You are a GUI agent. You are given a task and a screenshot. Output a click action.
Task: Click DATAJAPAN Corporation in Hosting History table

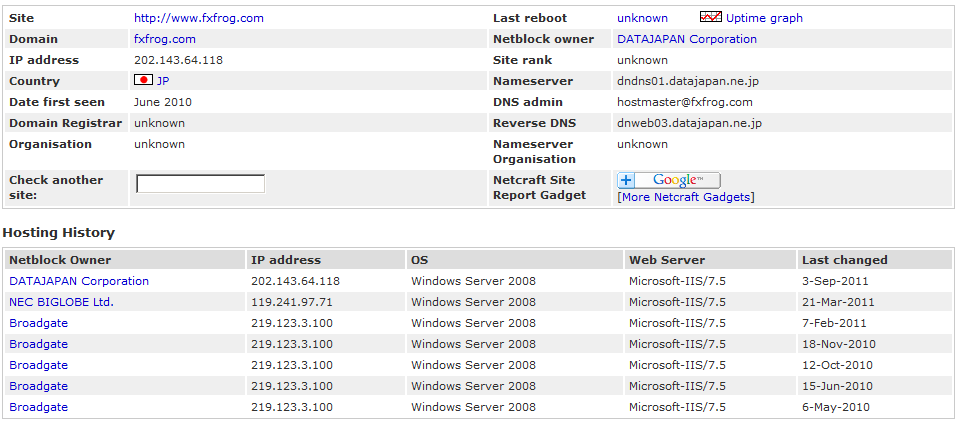pyautogui.click(x=79, y=281)
